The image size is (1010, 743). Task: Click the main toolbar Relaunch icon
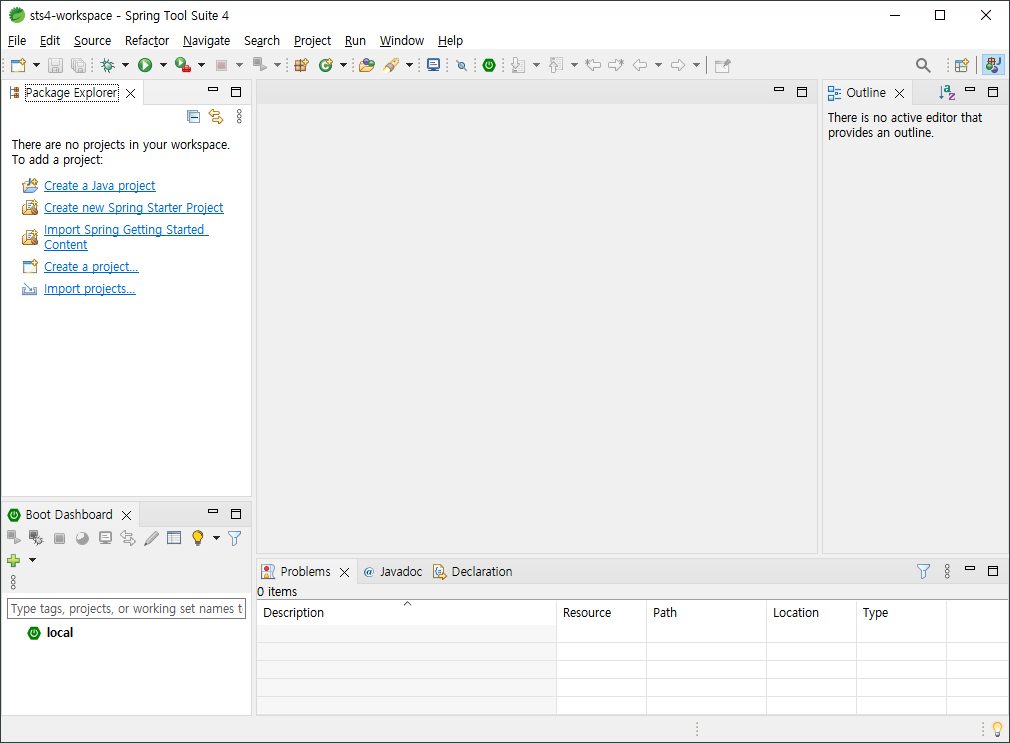[x=260, y=64]
